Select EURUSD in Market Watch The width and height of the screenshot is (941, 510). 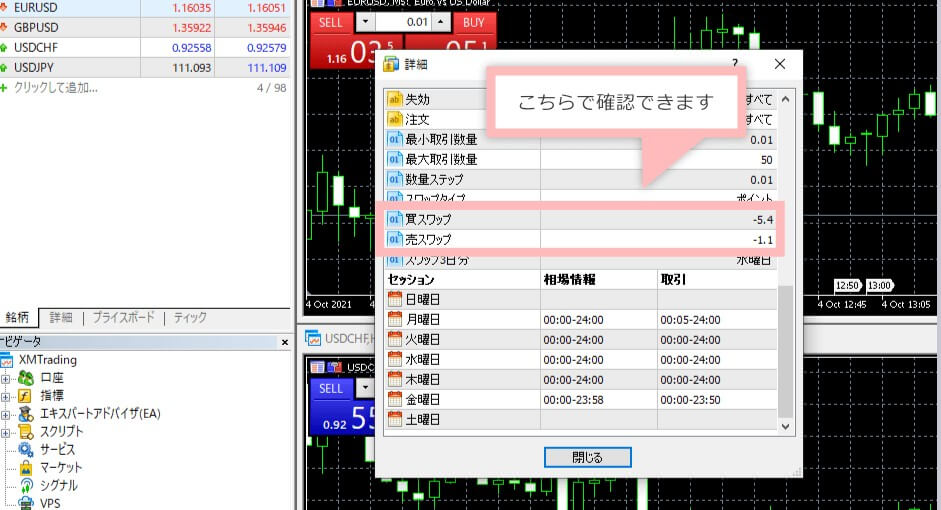144,8
